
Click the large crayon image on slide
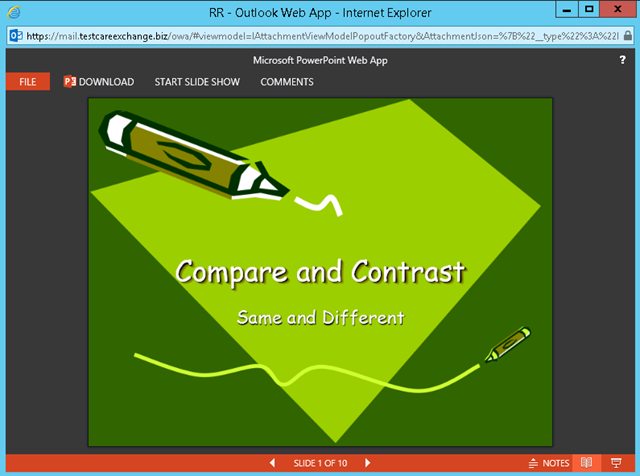[x=195, y=155]
